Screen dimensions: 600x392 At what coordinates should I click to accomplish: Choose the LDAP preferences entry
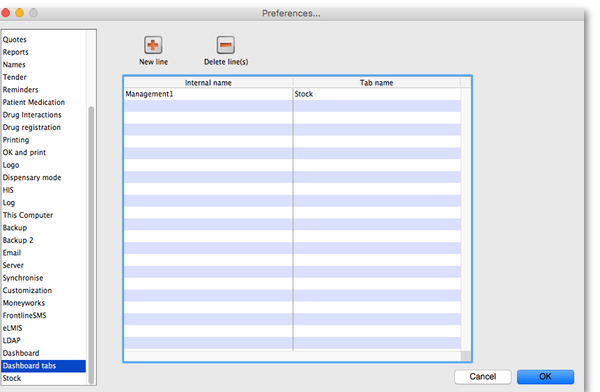tap(11, 340)
